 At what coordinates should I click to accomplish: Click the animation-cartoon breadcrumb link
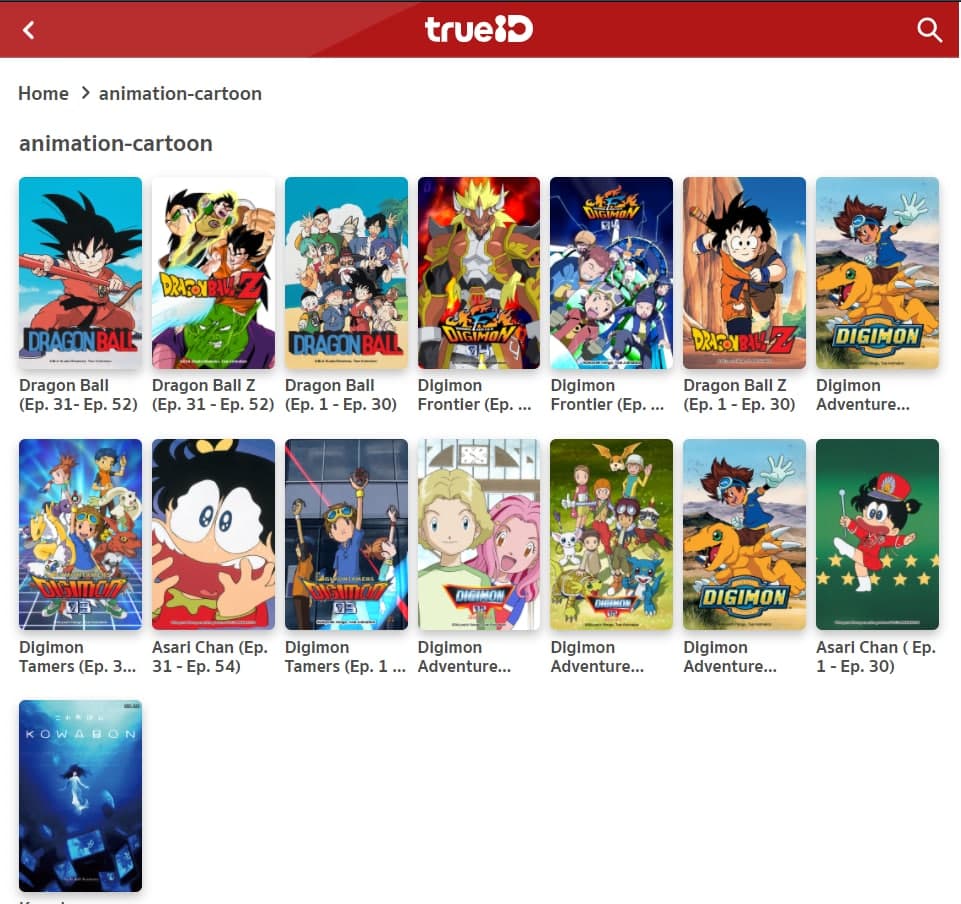coord(180,93)
